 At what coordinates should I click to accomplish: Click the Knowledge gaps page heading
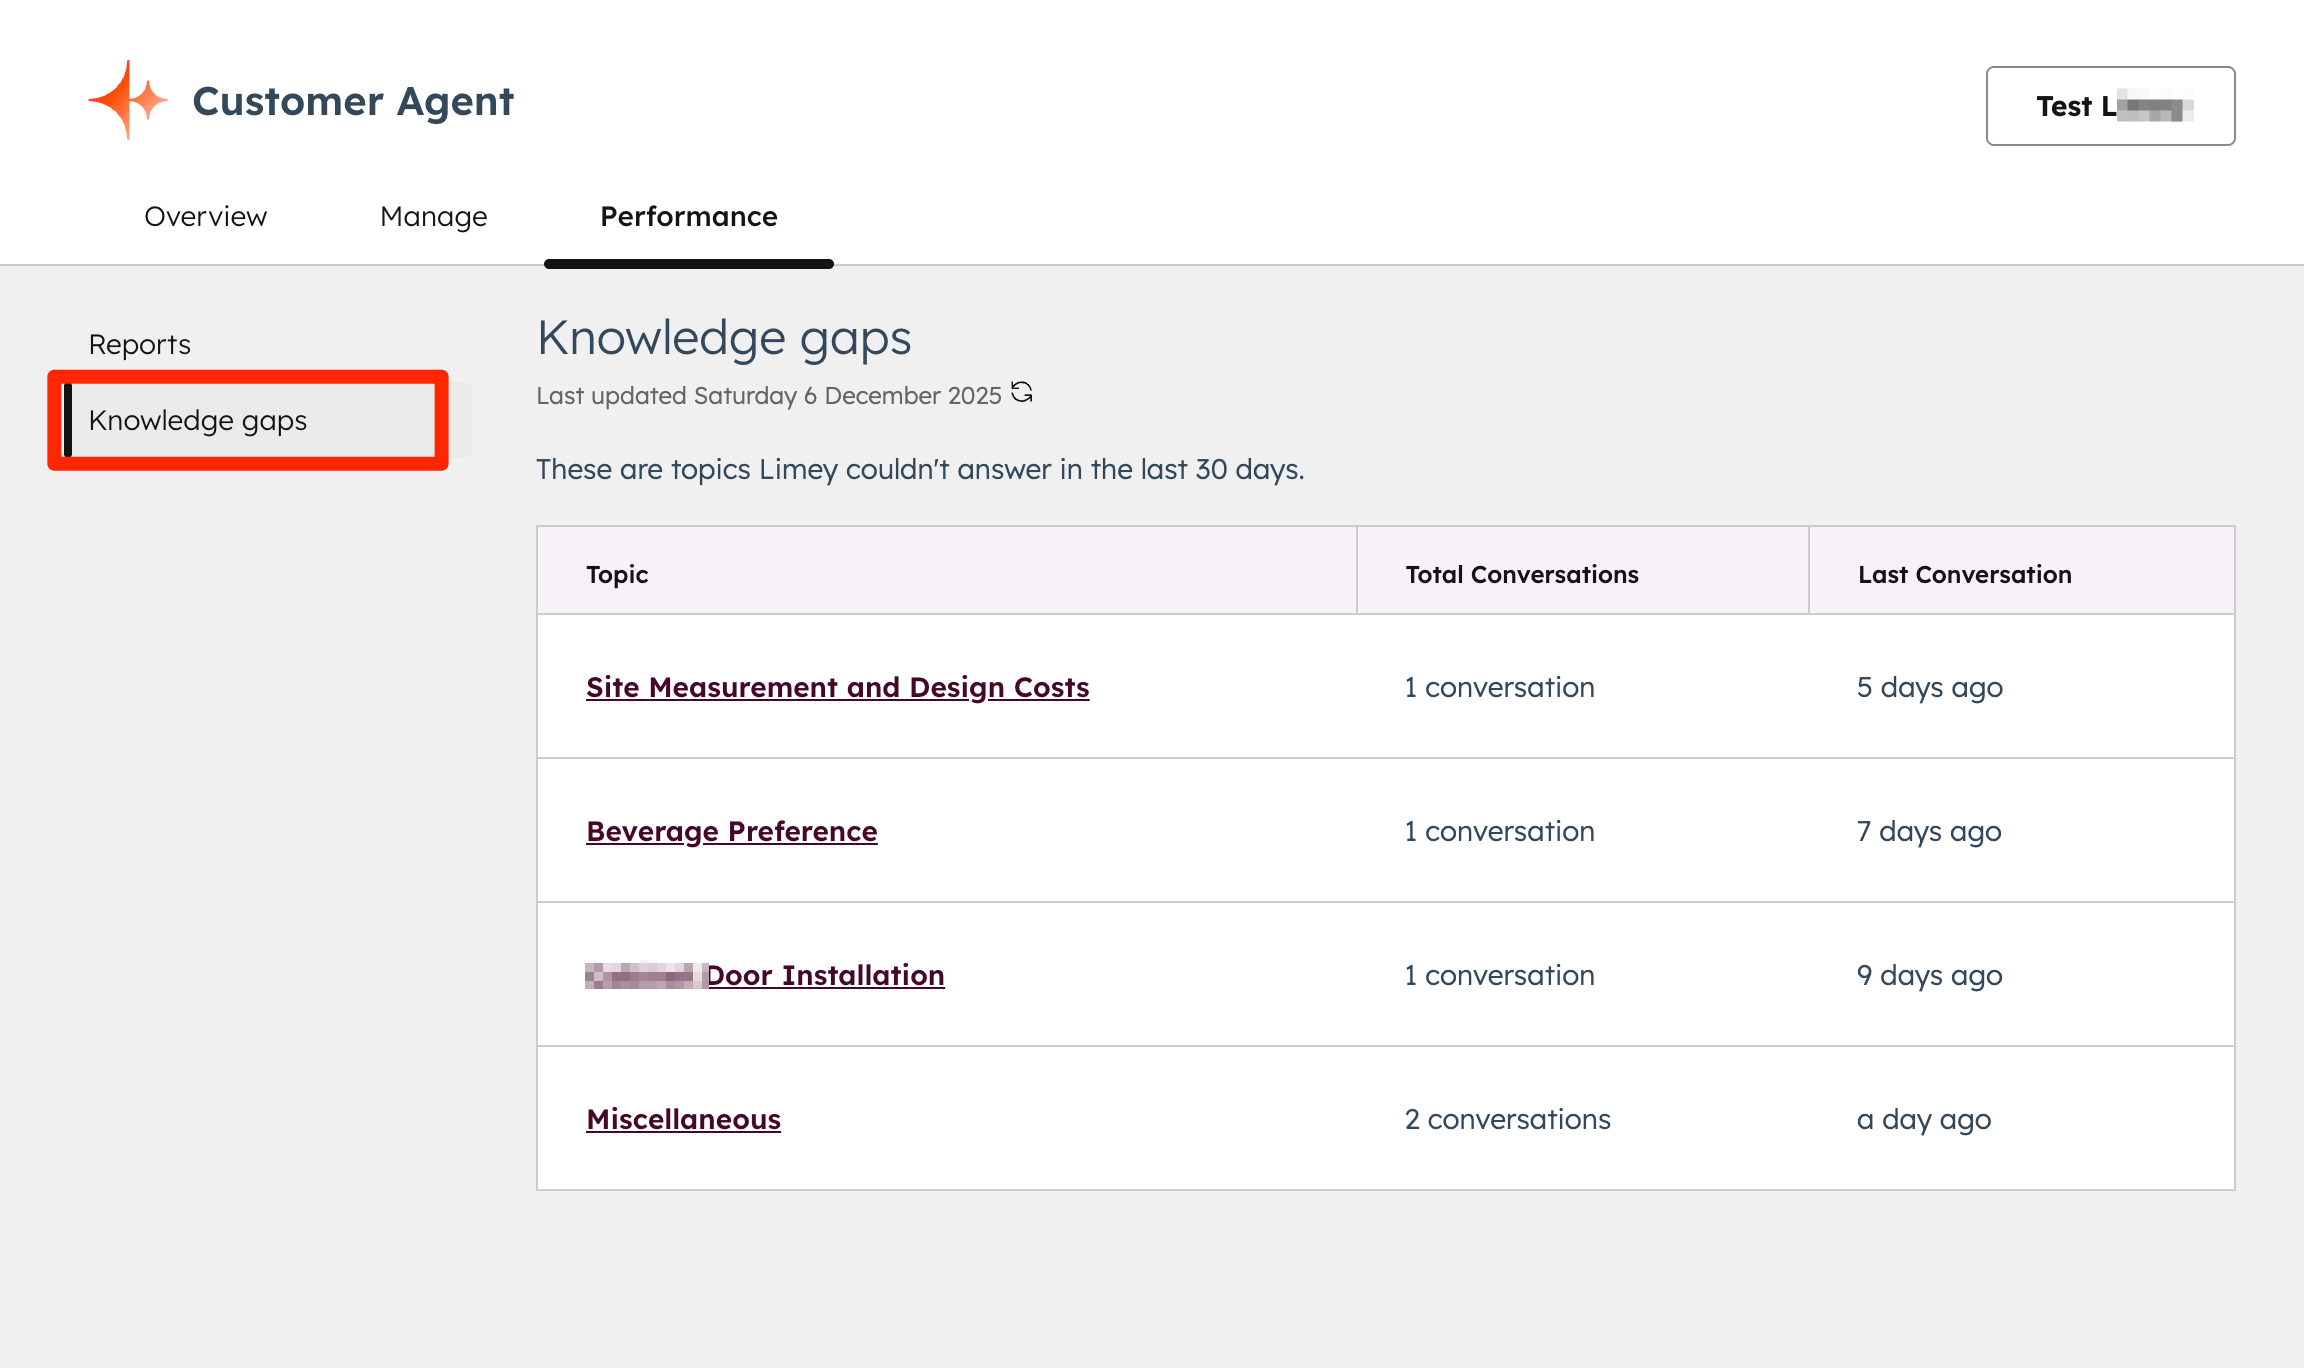click(x=724, y=337)
